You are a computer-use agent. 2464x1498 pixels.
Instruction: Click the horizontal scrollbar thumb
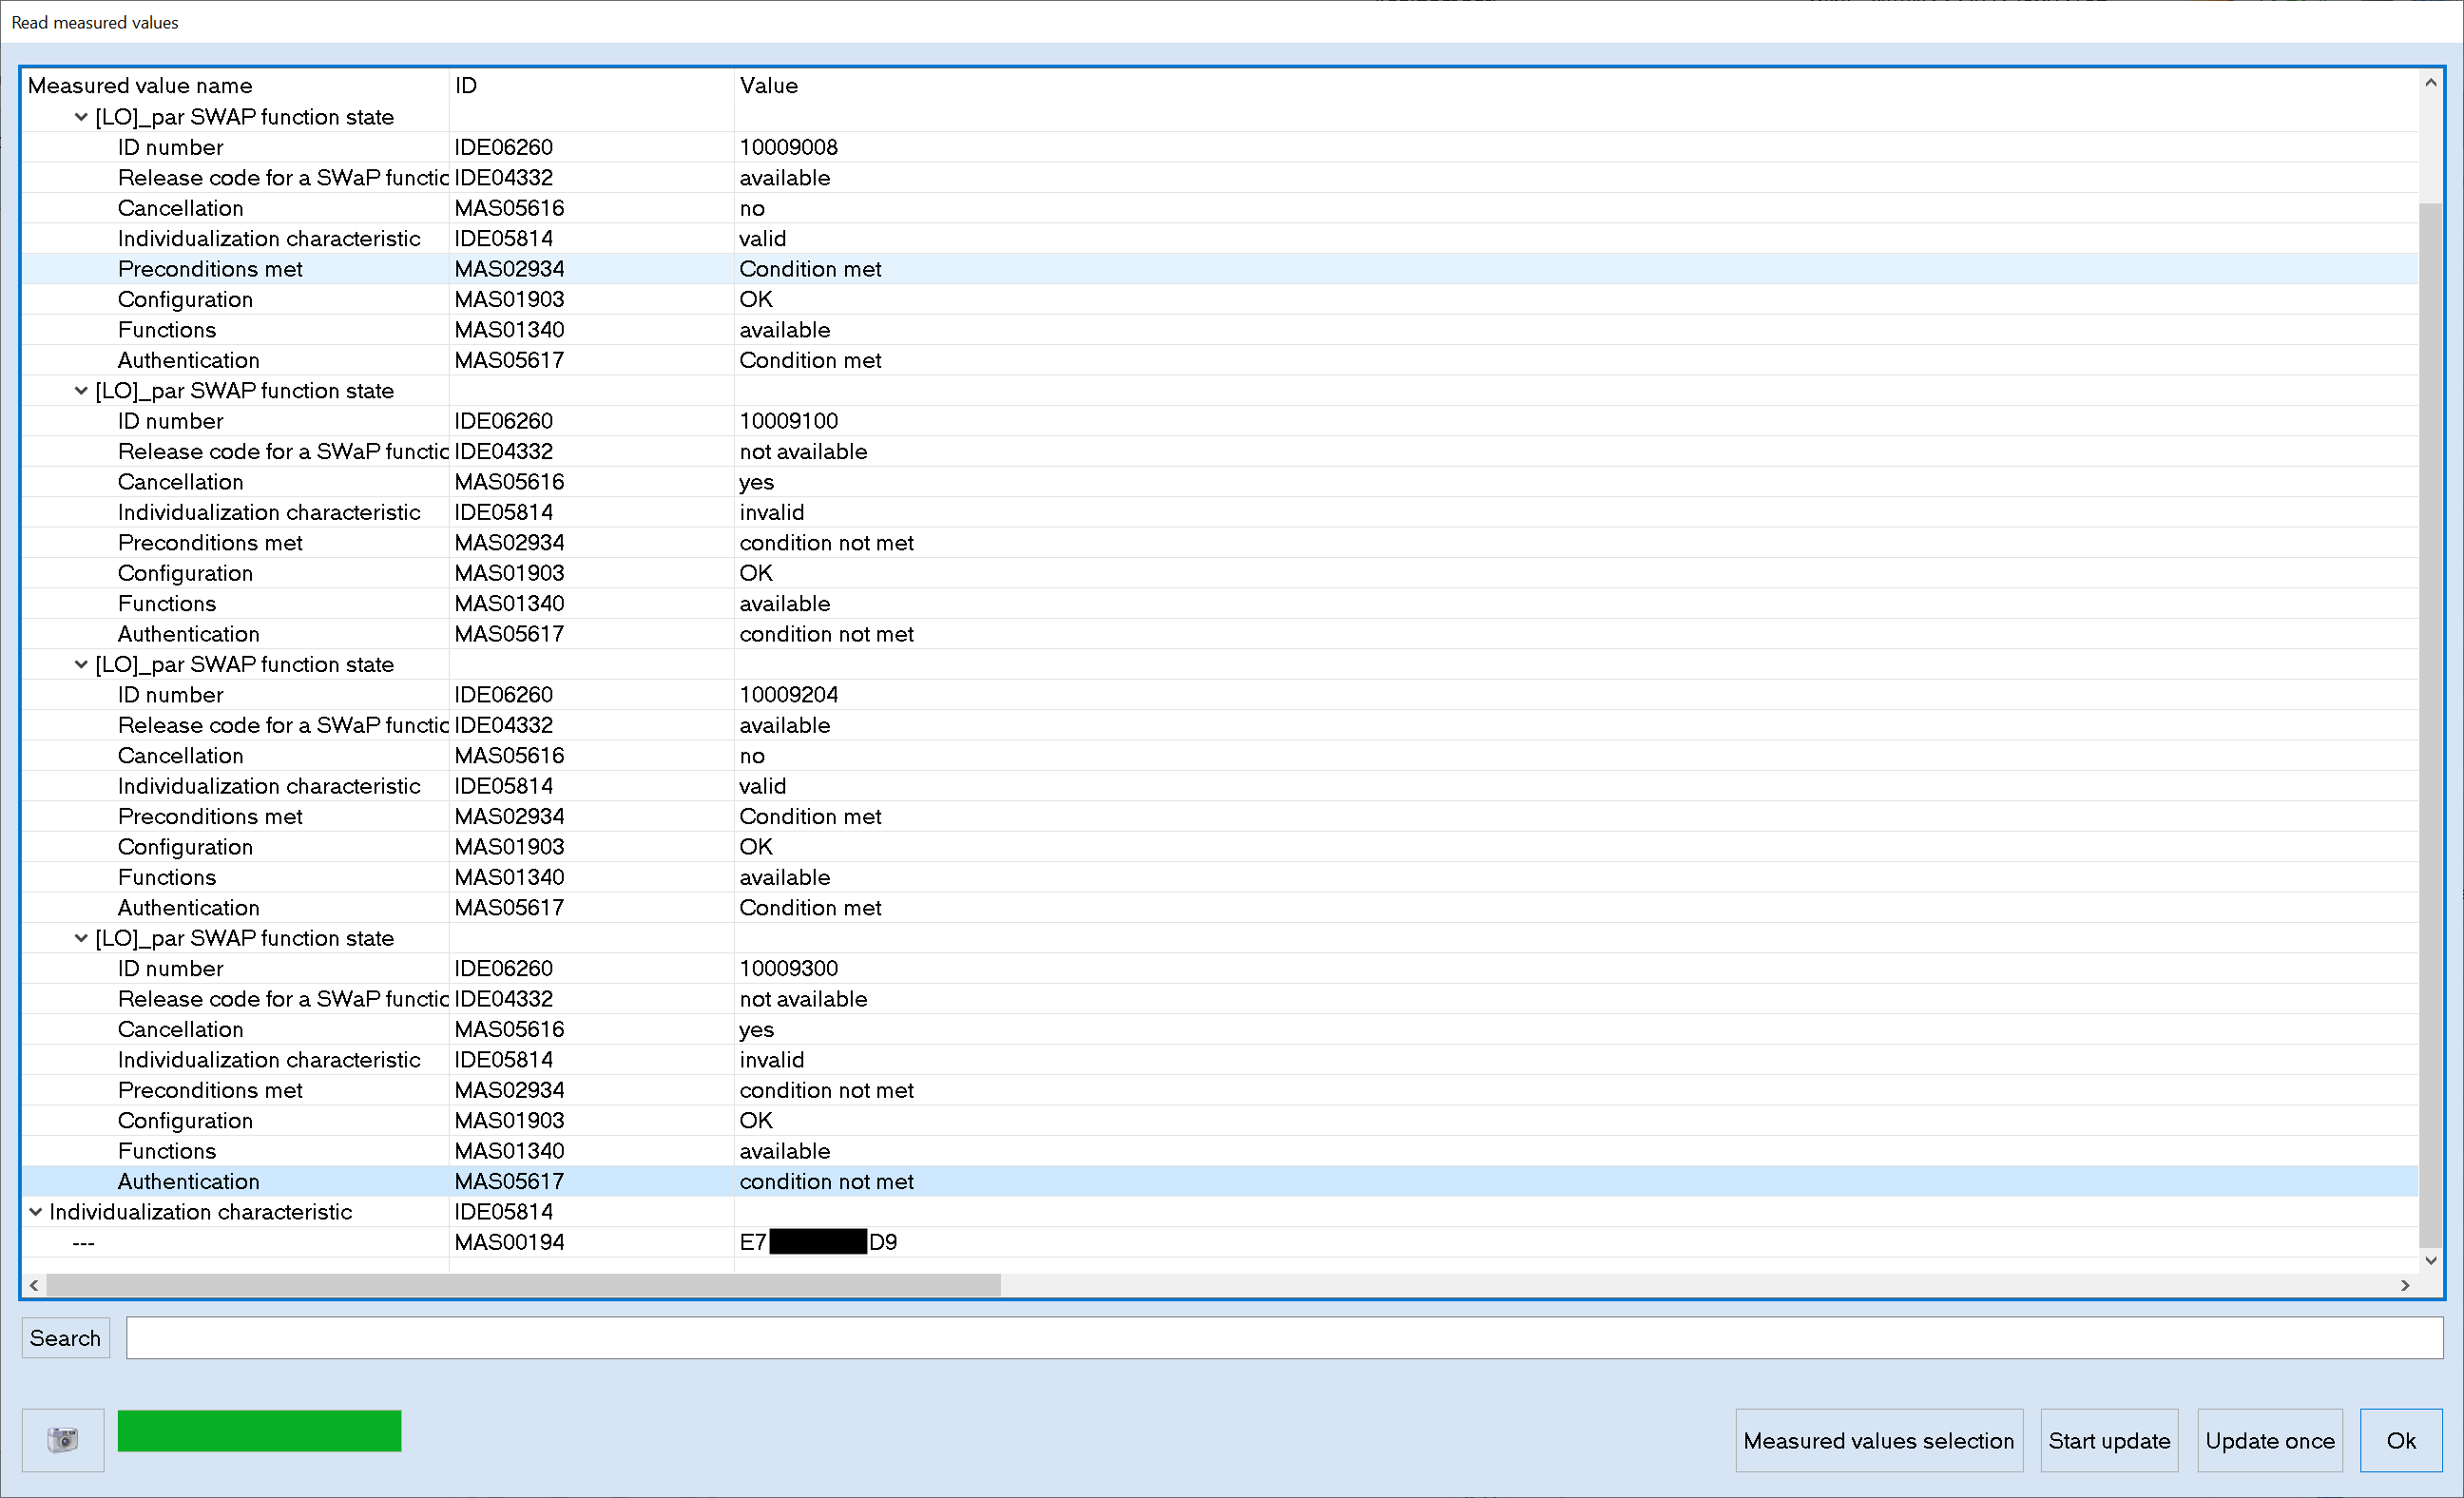point(522,1285)
